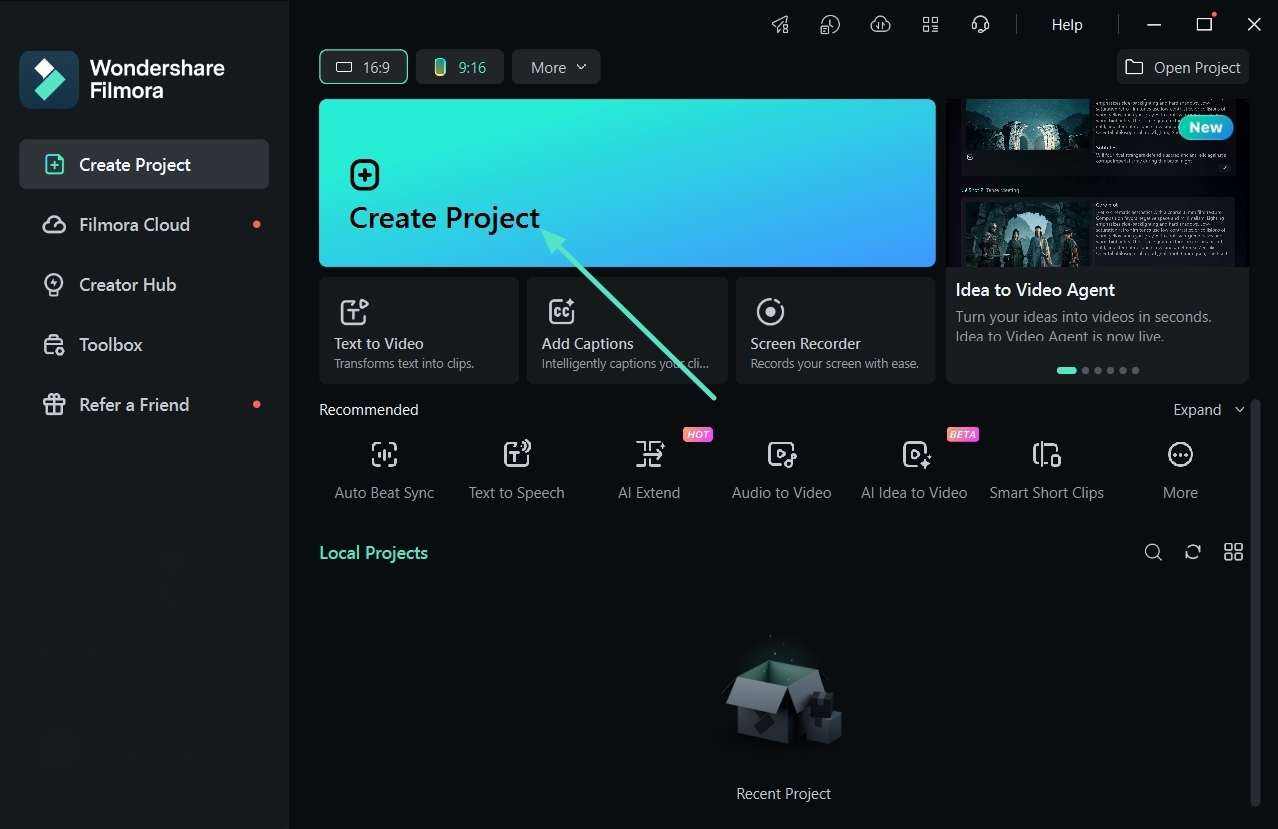Open the Text to Video card

pyautogui.click(x=419, y=330)
